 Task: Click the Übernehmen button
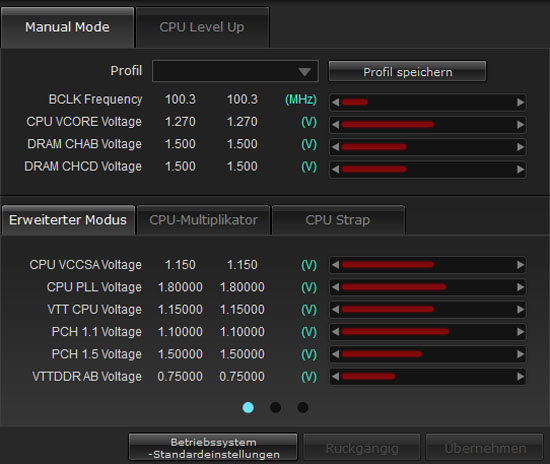[485, 448]
